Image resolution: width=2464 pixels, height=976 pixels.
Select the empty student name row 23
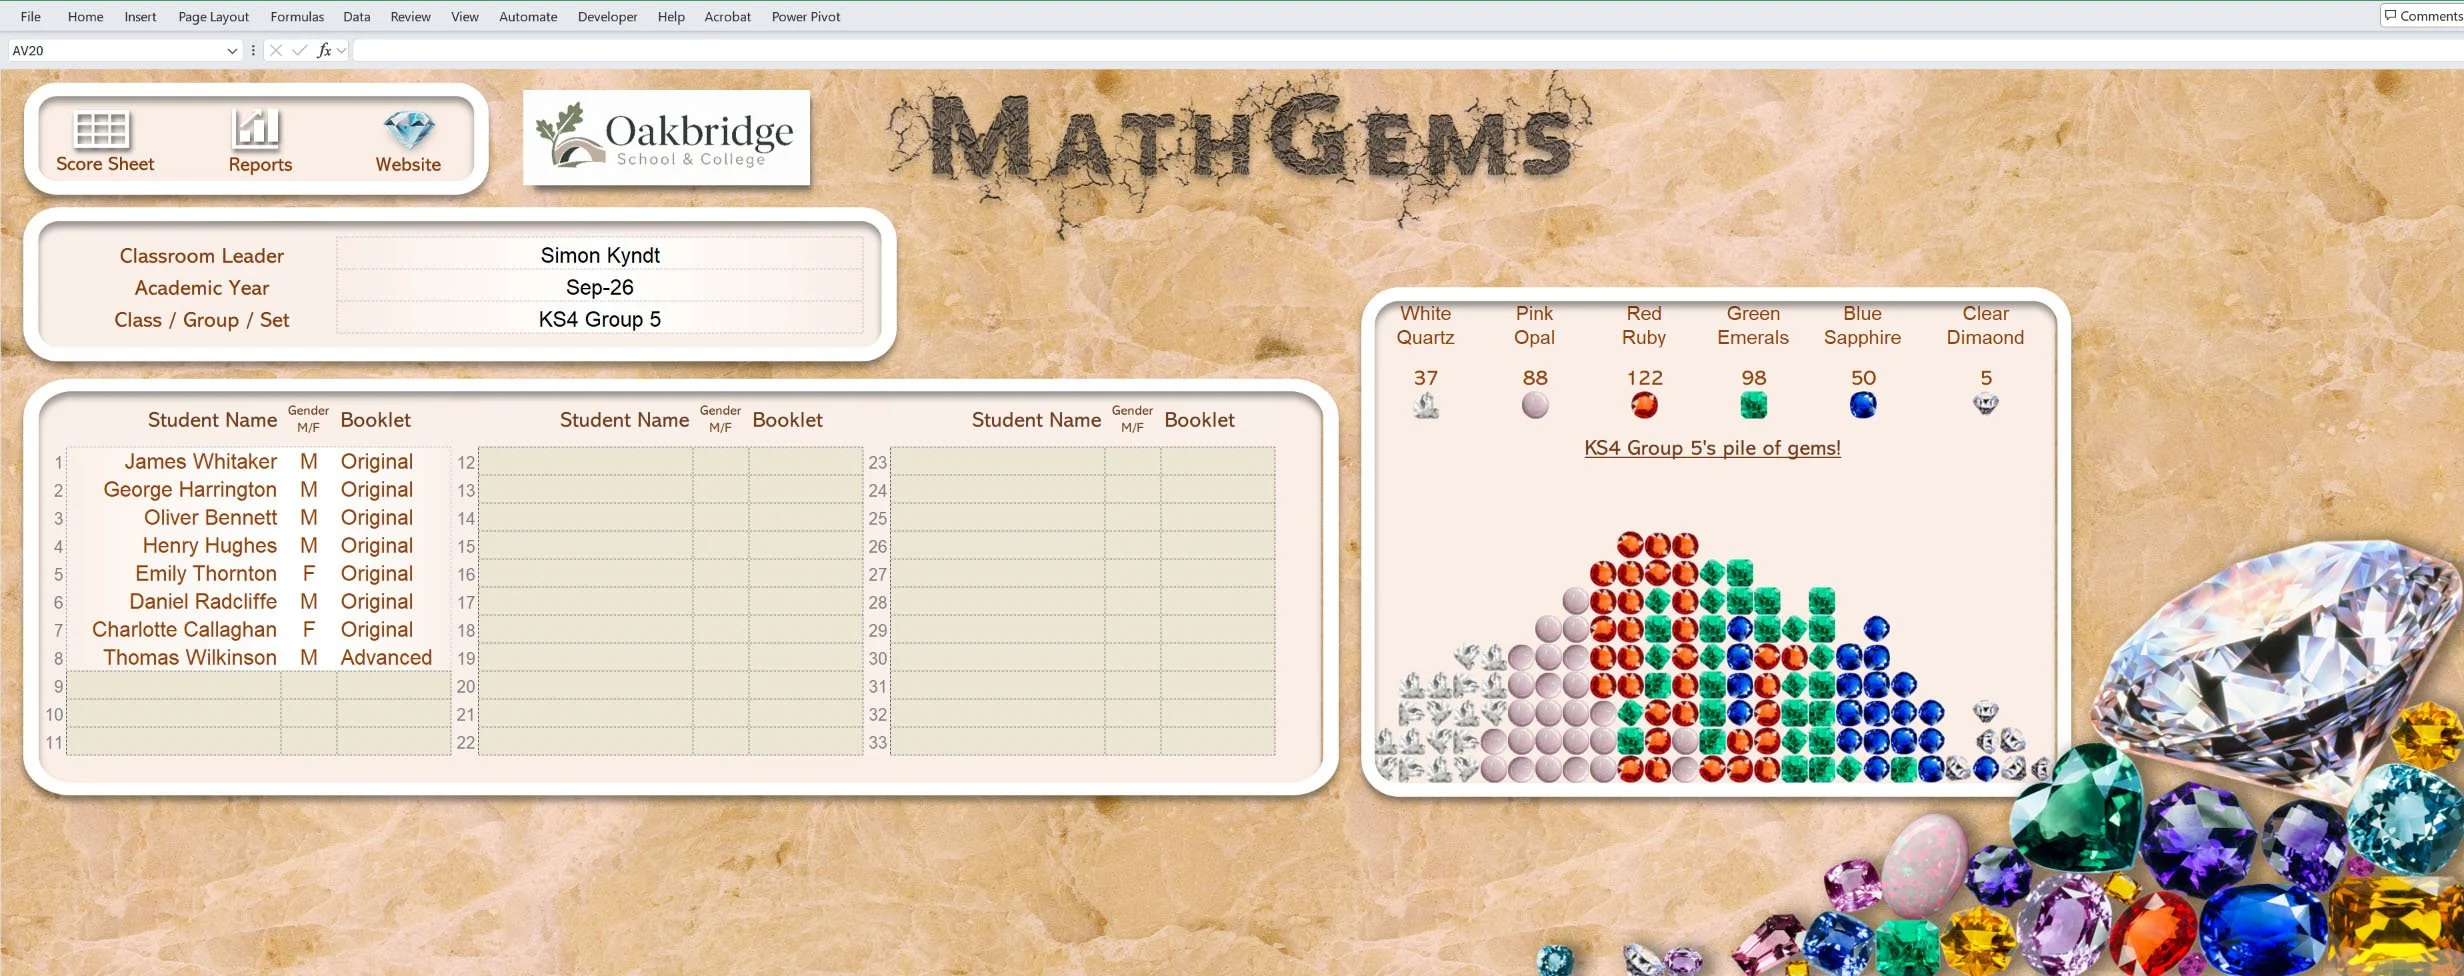point(998,462)
